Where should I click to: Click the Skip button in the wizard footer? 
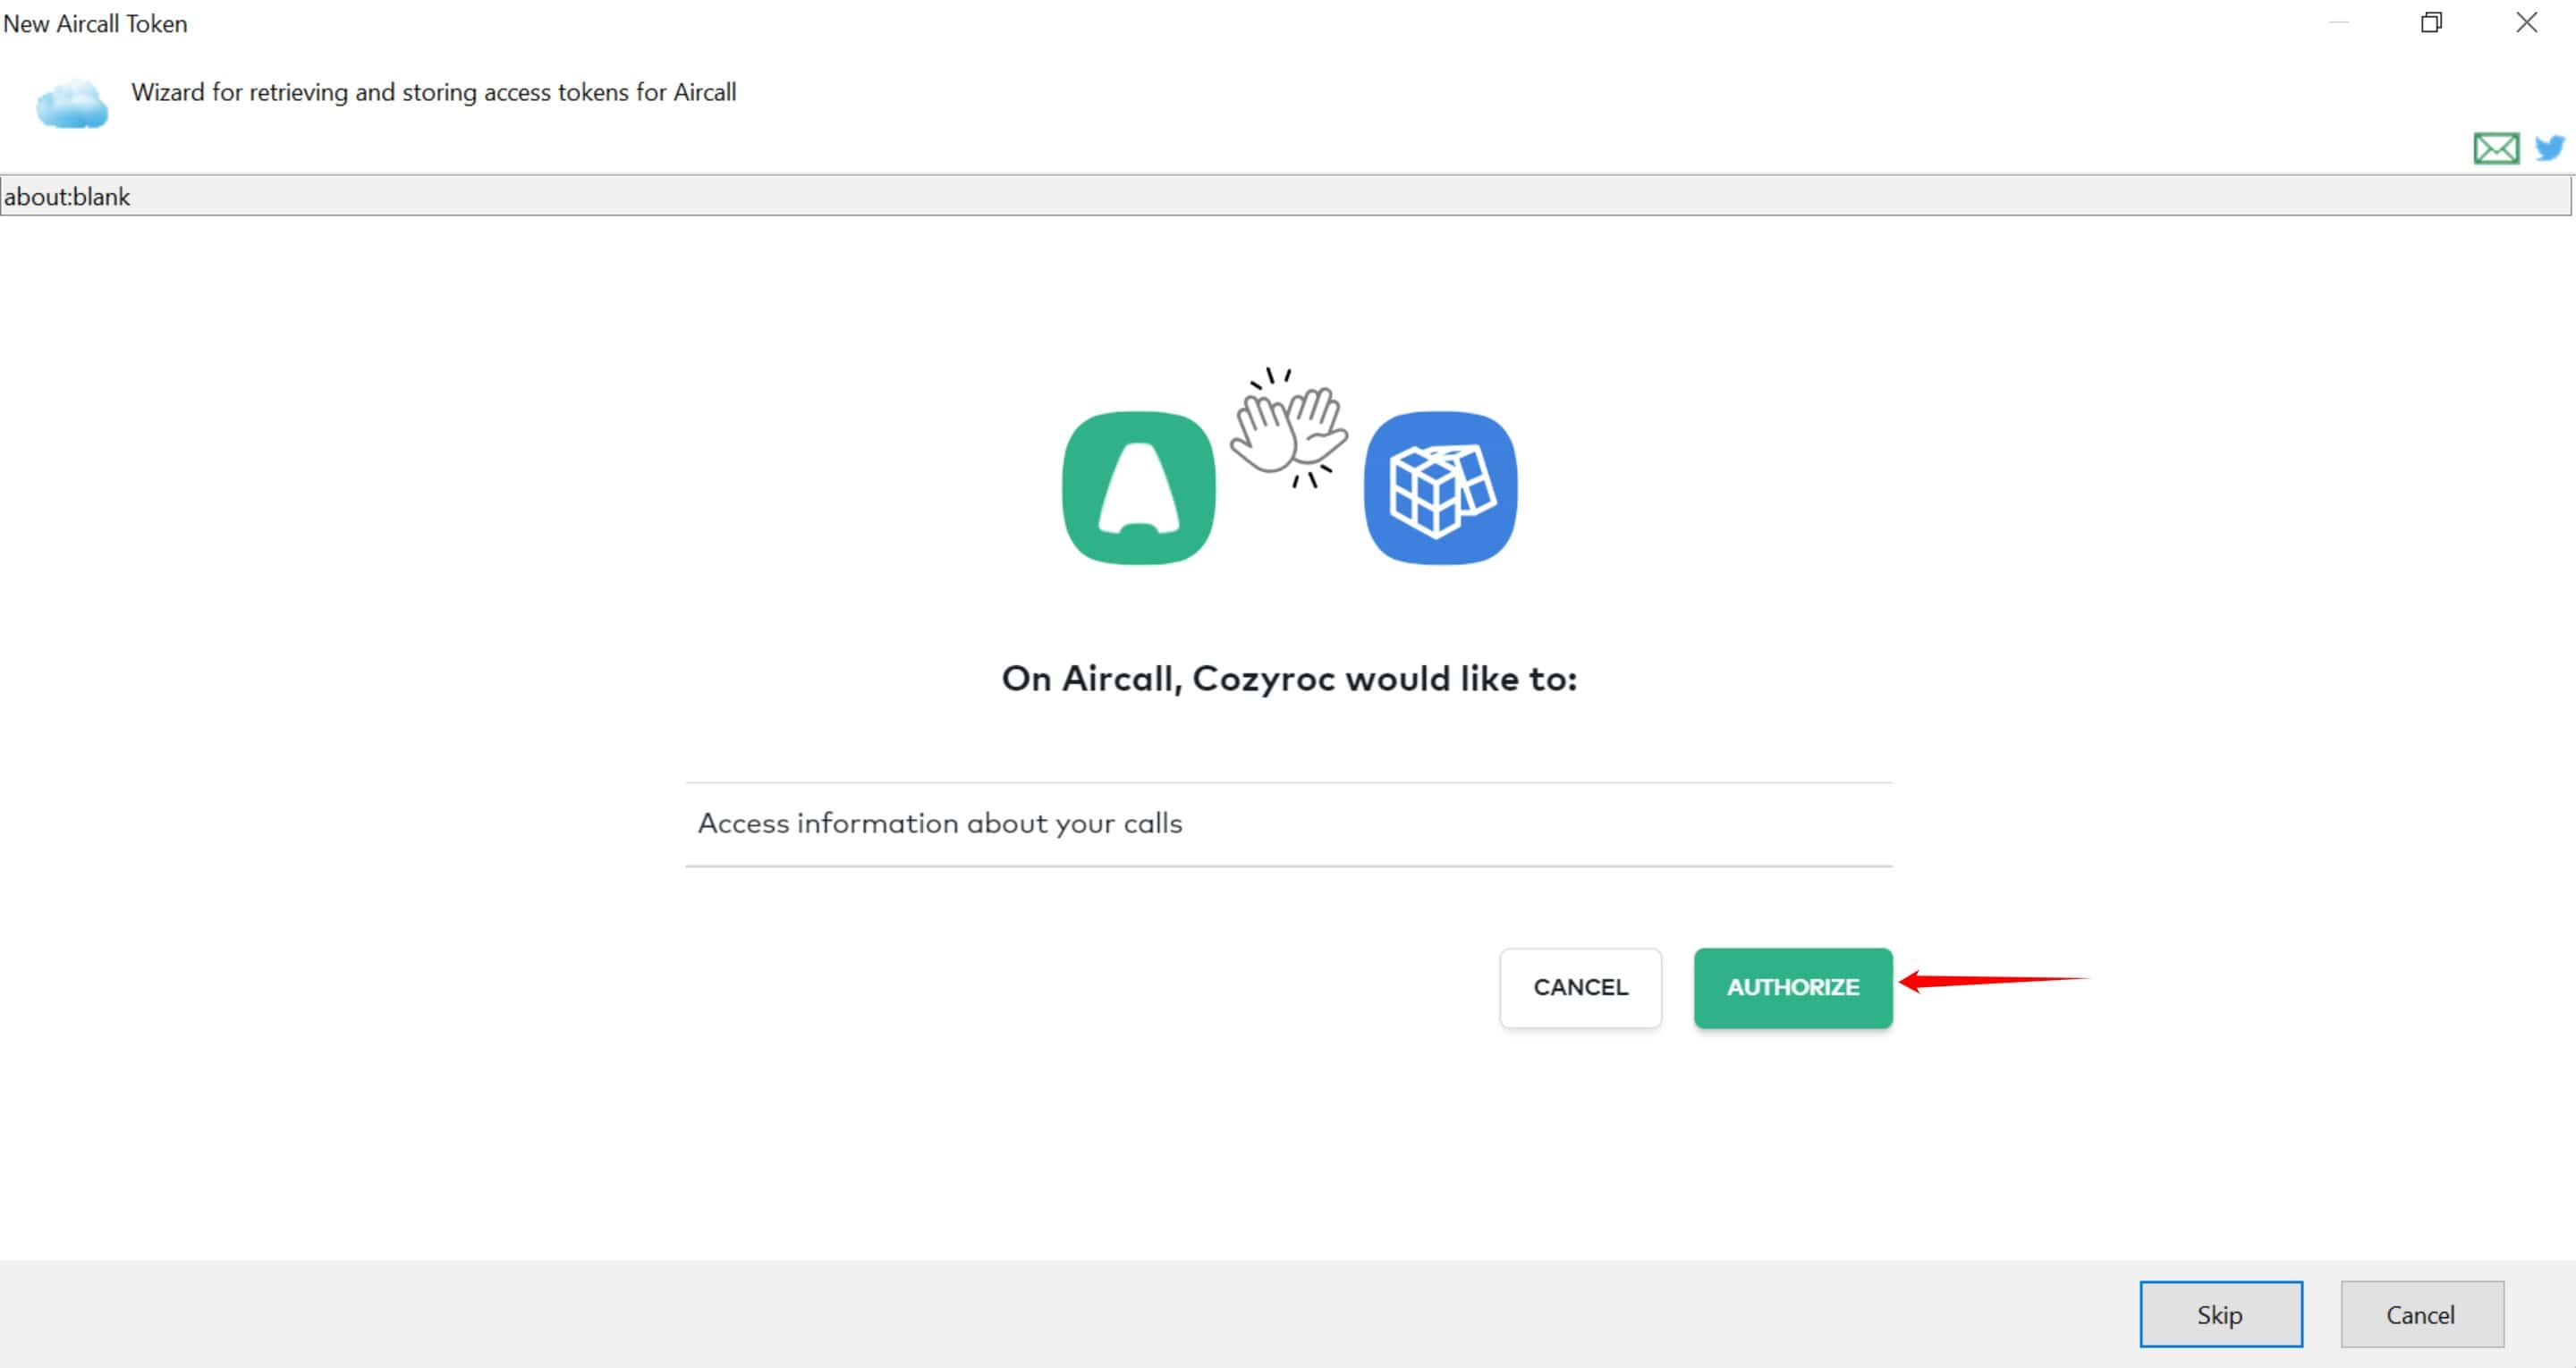tap(2221, 1314)
